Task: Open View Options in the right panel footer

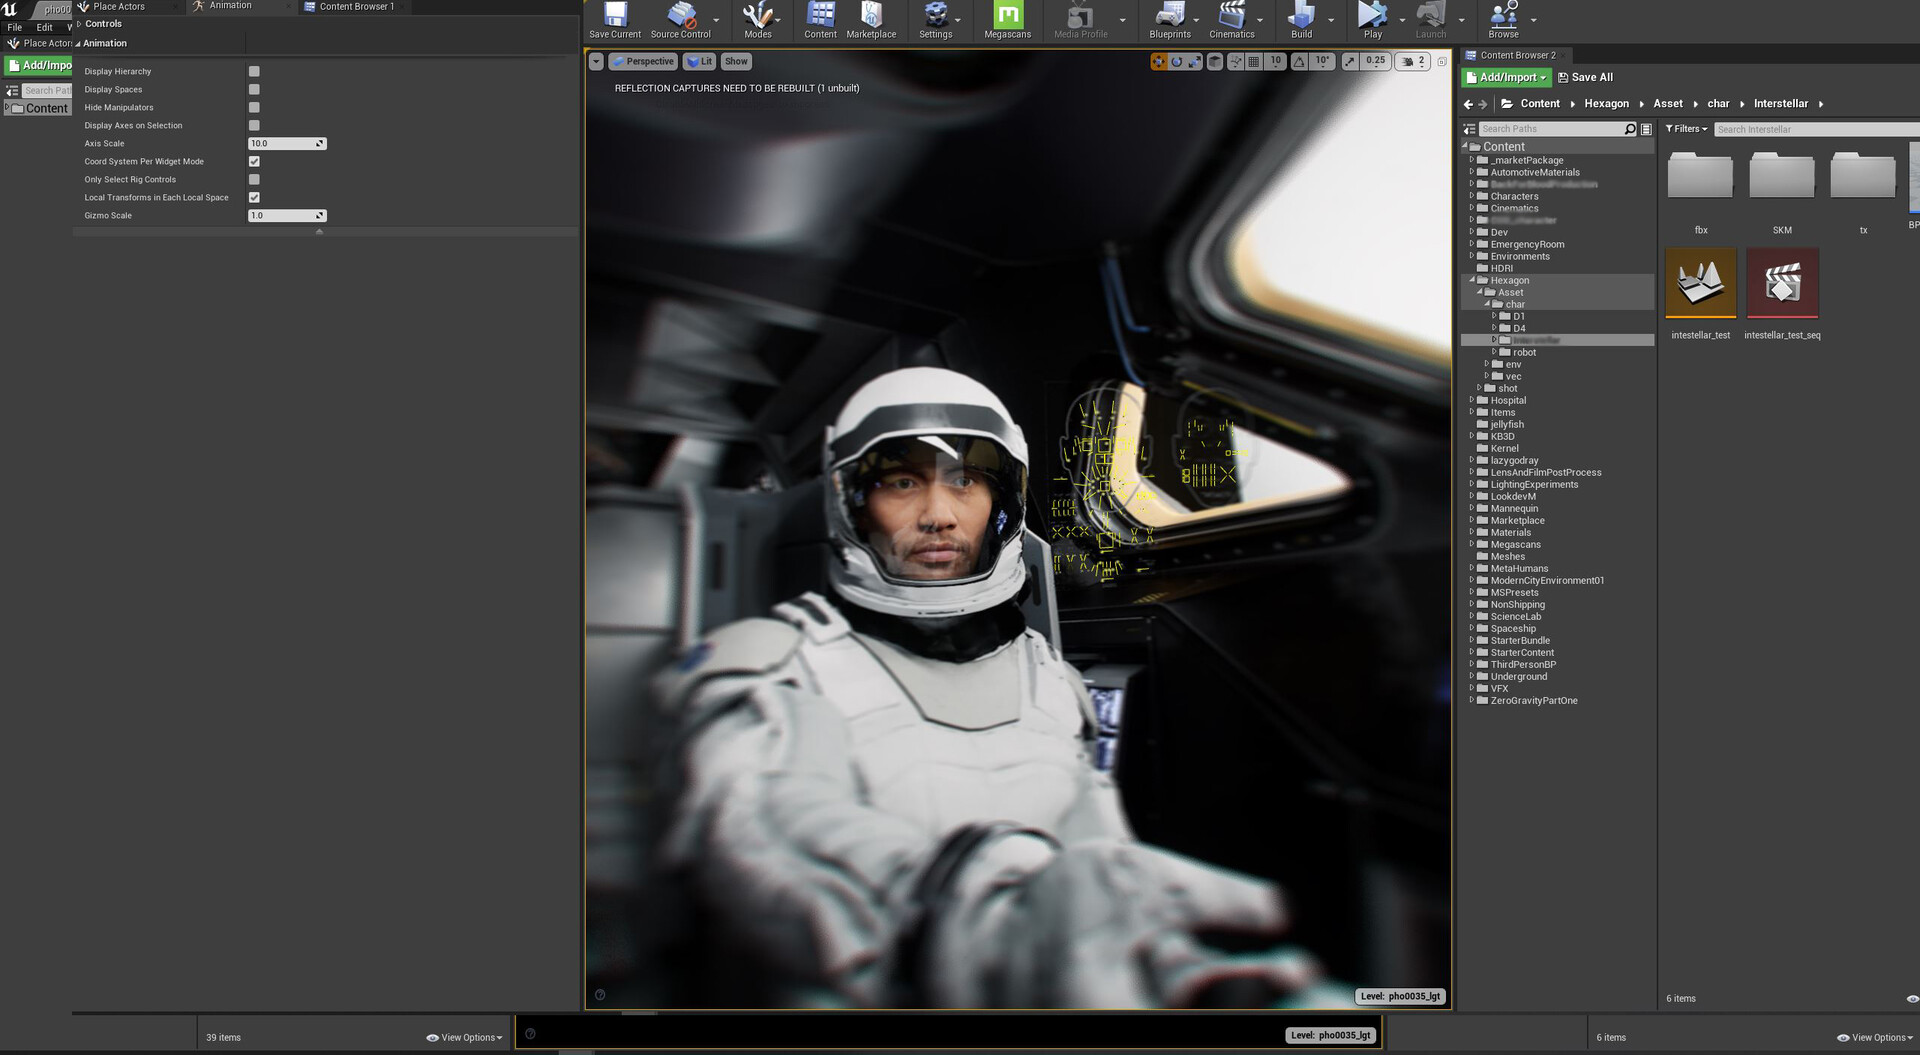Action: point(1876,1038)
